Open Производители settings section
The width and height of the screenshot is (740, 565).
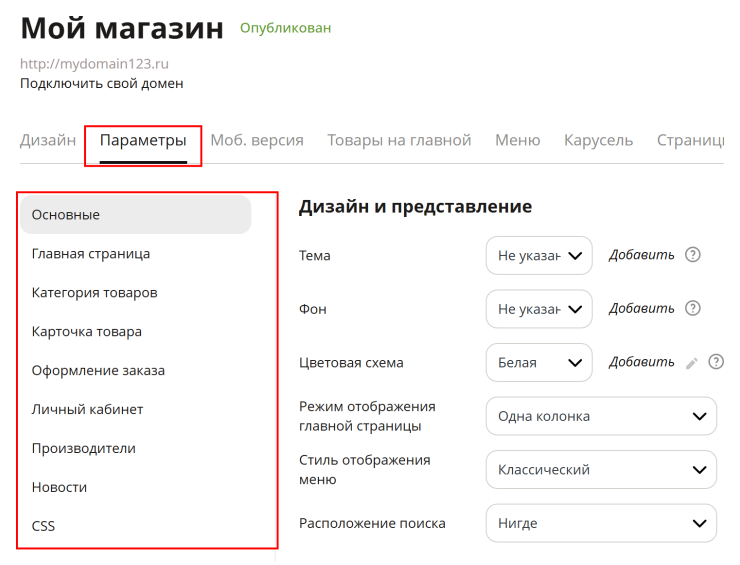[x=84, y=448]
